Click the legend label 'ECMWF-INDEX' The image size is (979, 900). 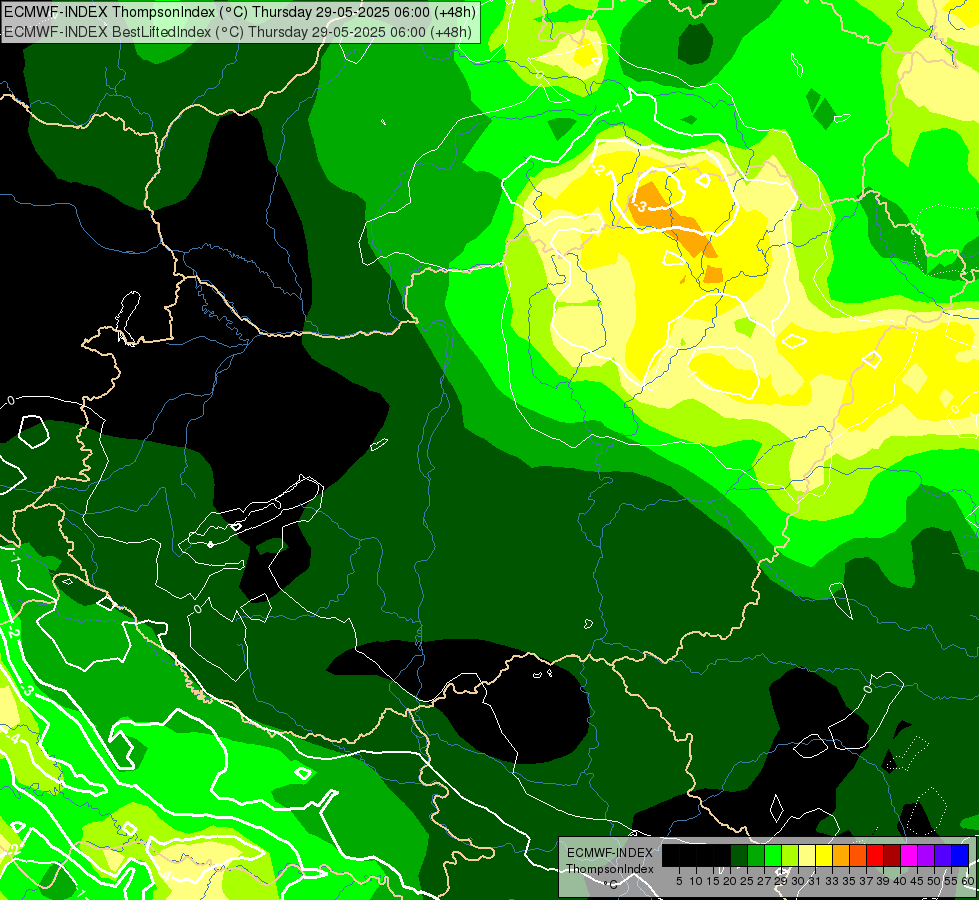[610, 853]
